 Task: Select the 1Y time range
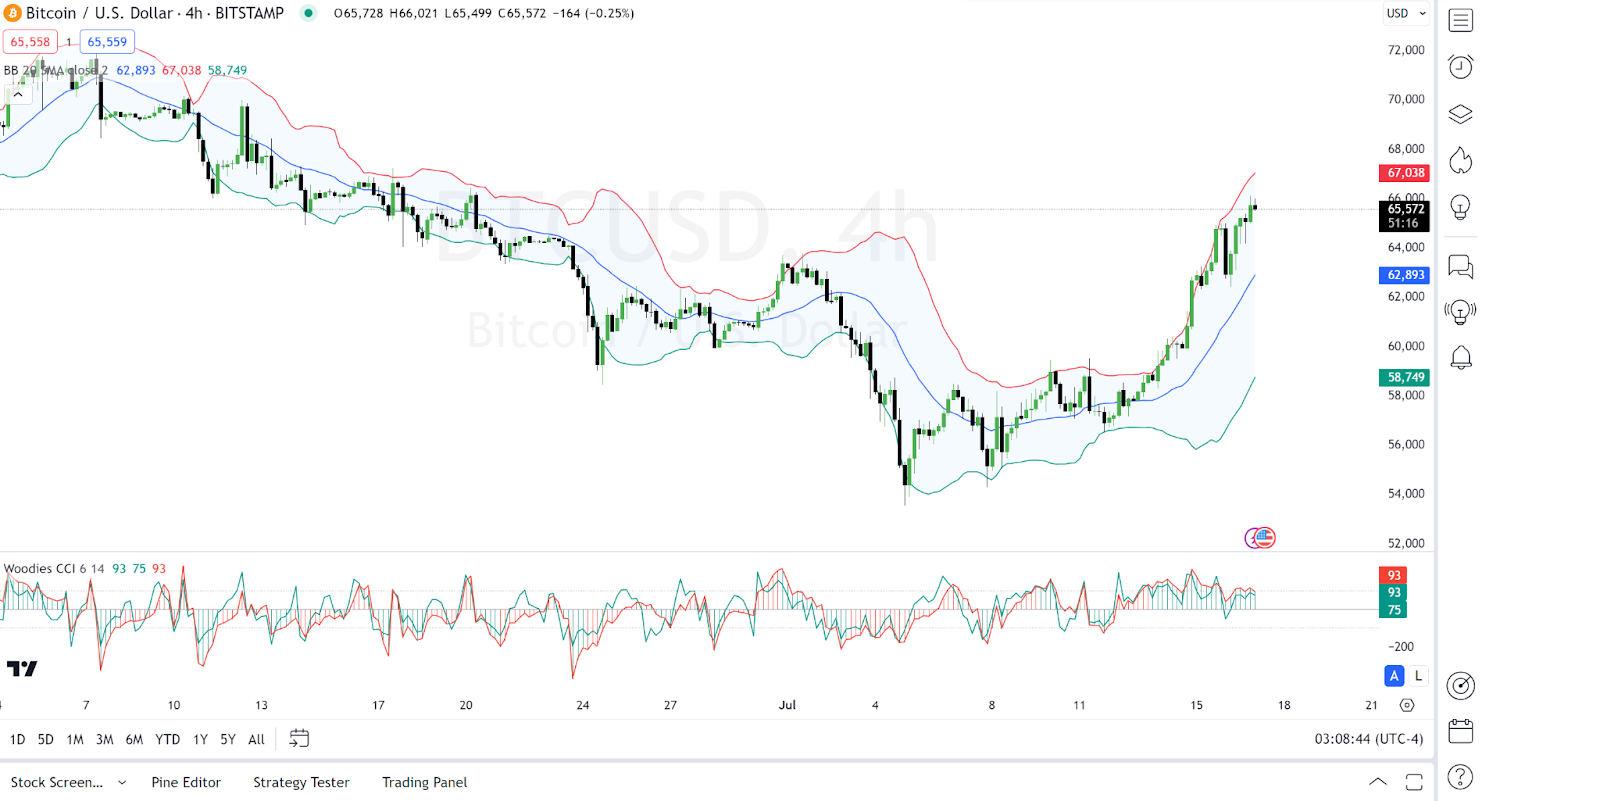click(x=200, y=739)
